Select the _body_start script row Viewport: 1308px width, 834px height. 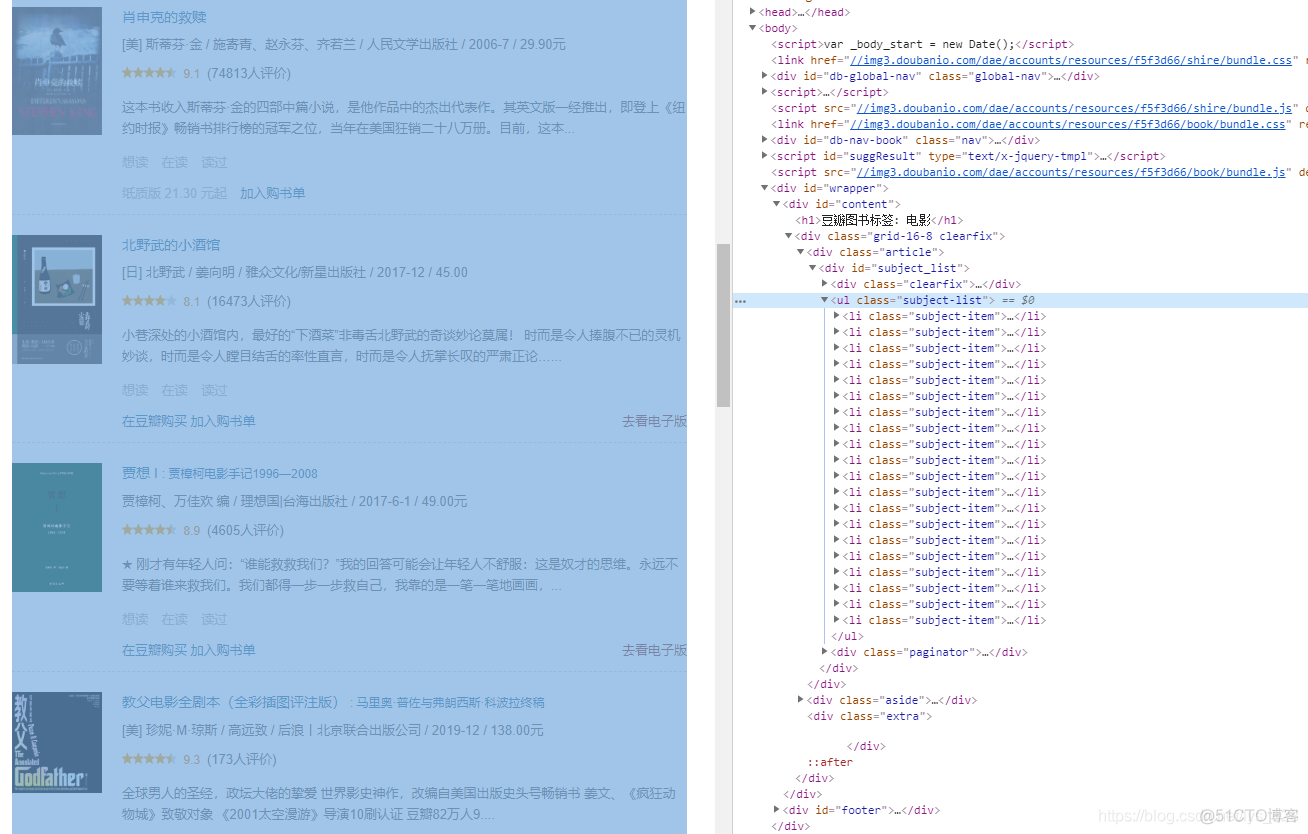[x=922, y=44]
